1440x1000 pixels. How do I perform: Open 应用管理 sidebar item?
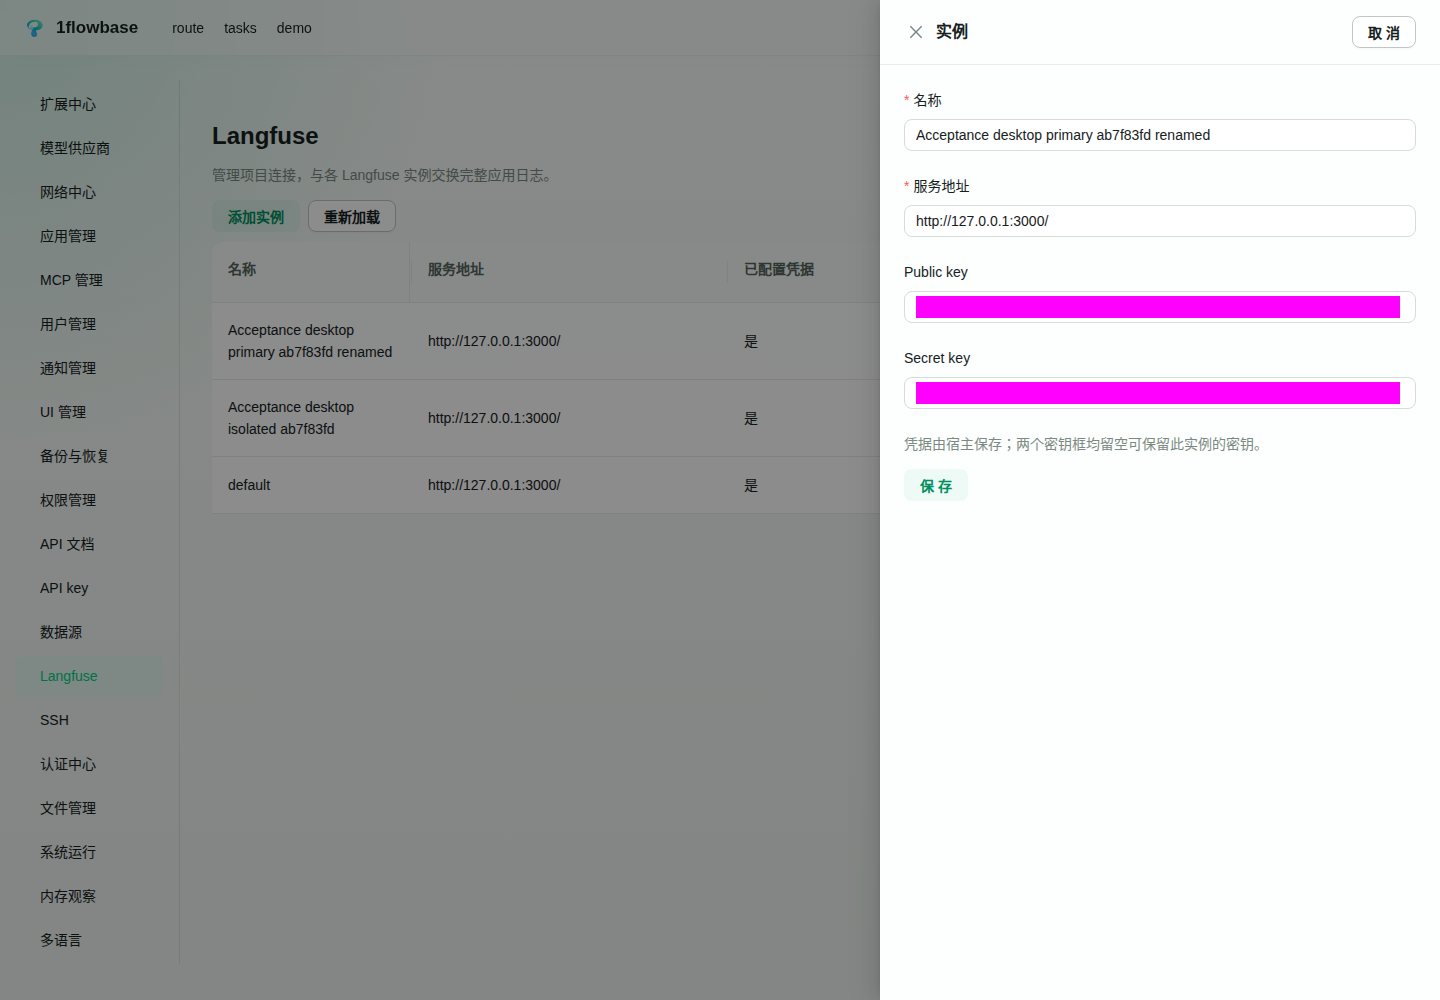pos(90,236)
